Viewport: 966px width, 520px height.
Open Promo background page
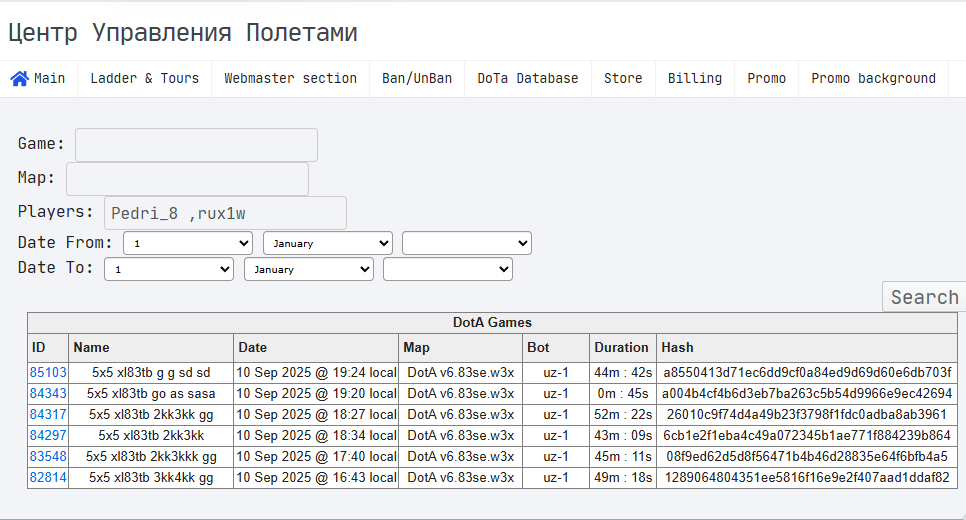pos(873,79)
